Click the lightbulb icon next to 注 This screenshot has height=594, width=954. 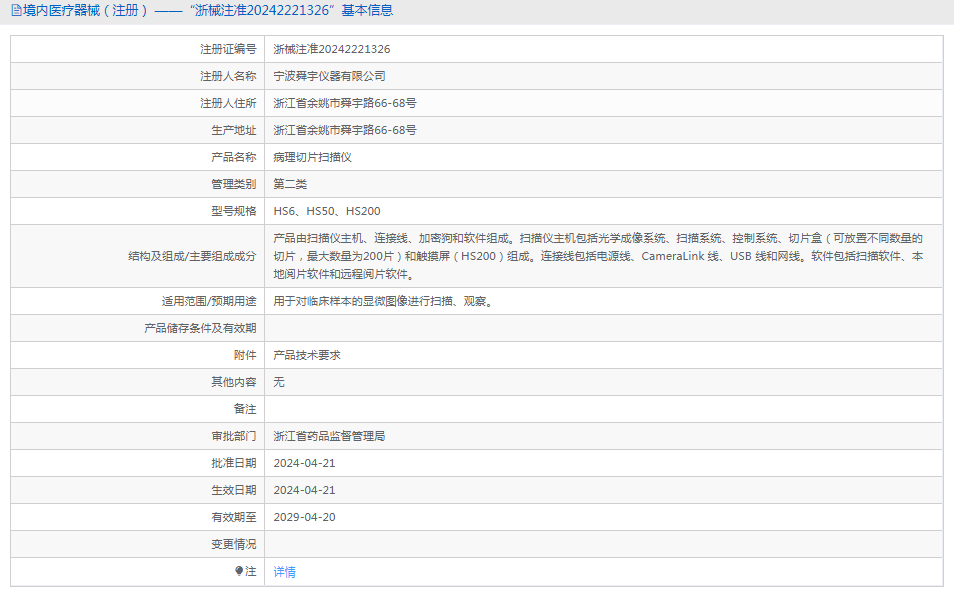tap(239, 571)
